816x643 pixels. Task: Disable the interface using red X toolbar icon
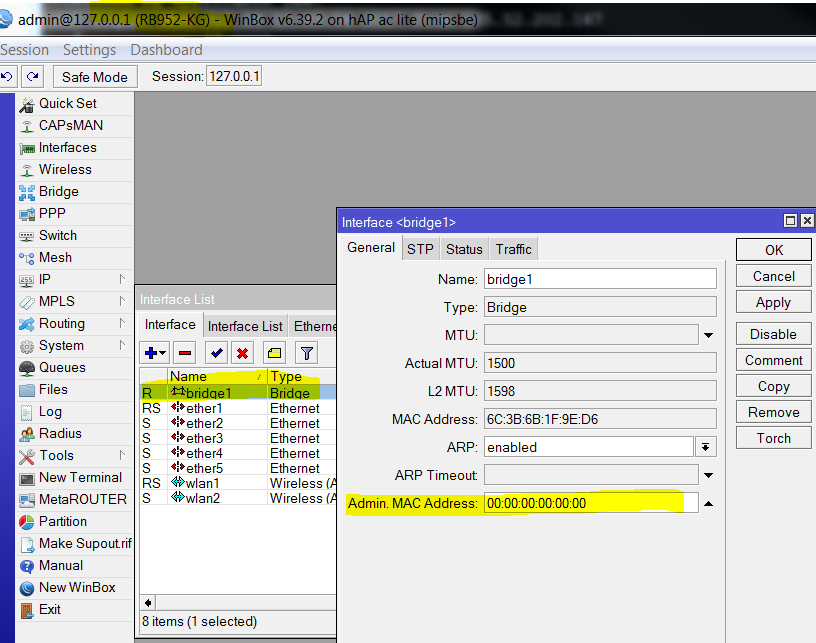point(244,353)
